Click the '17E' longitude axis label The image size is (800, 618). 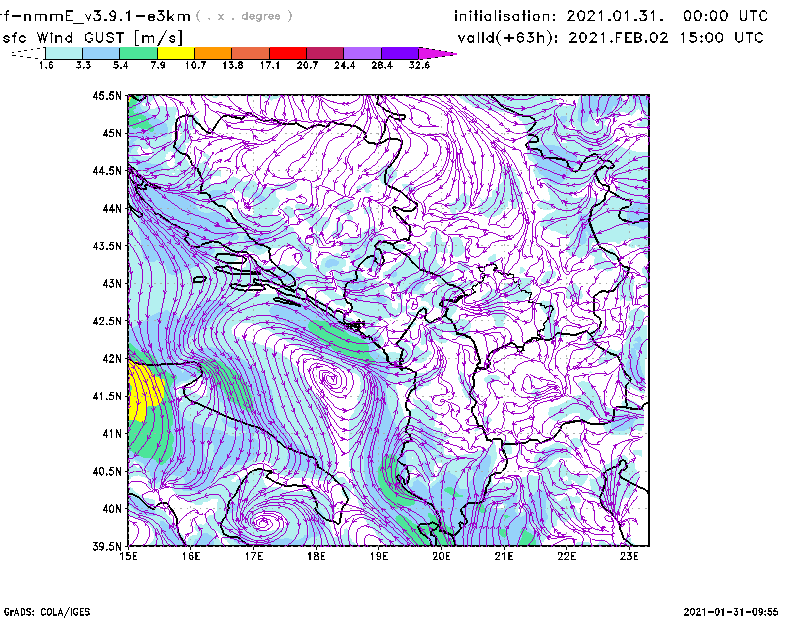click(x=254, y=556)
